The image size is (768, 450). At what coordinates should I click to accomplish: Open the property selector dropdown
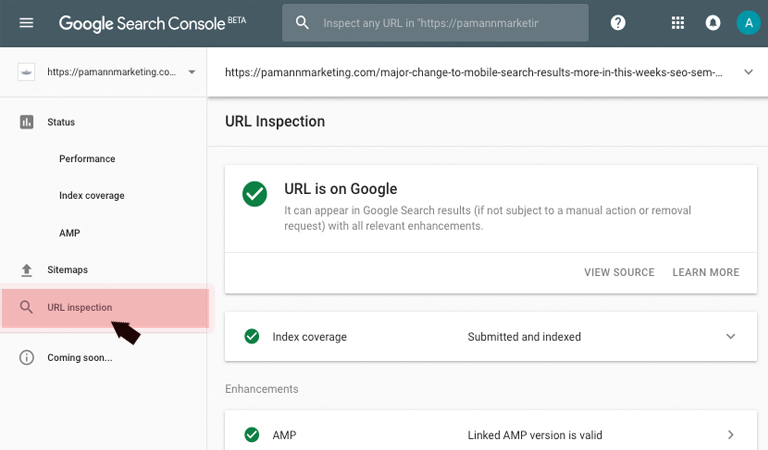(x=192, y=72)
